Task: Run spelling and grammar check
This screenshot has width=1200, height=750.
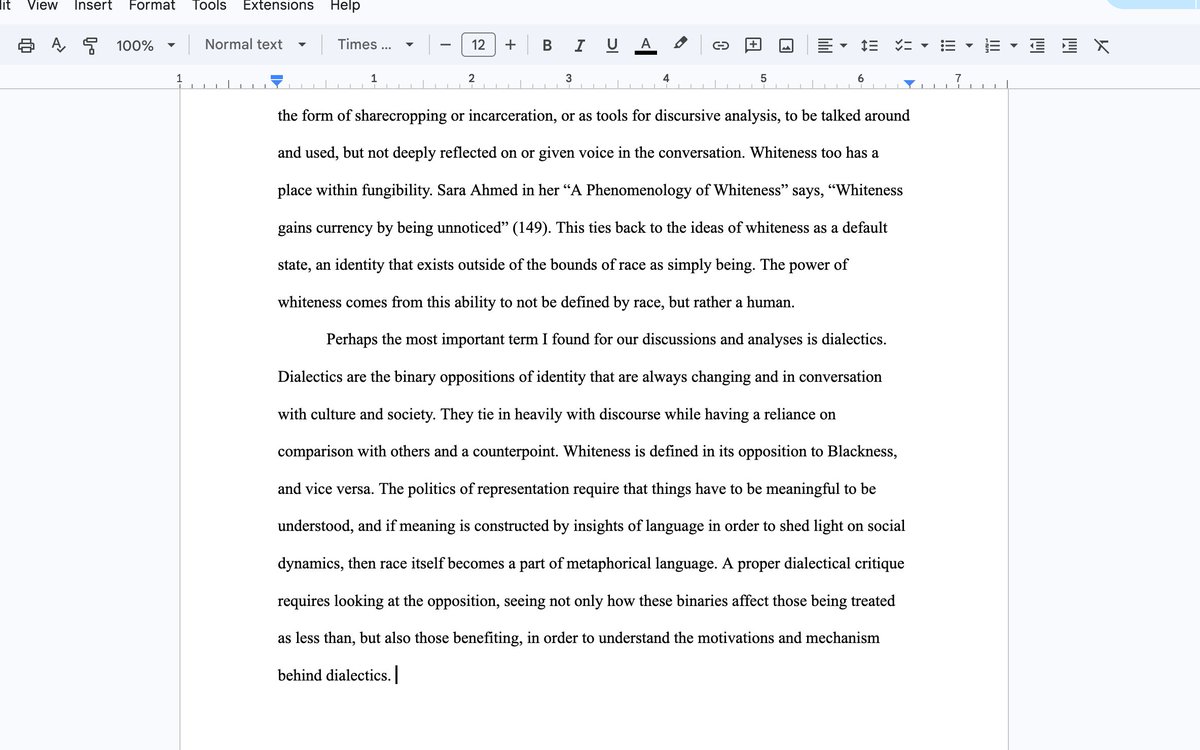Action: pyautogui.click(x=58, y=45)
